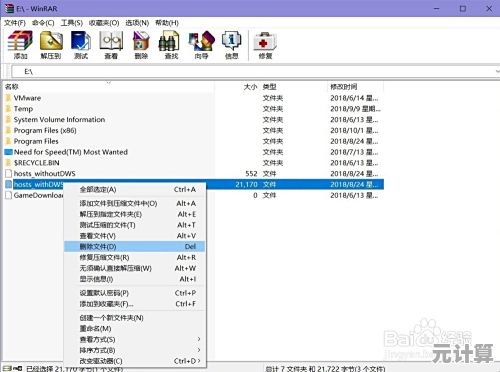The width and height of the screenshot is (500, 372).
Task: Open the 命令(C) menu
Action: pyautogui.click(x=43, y=23)
